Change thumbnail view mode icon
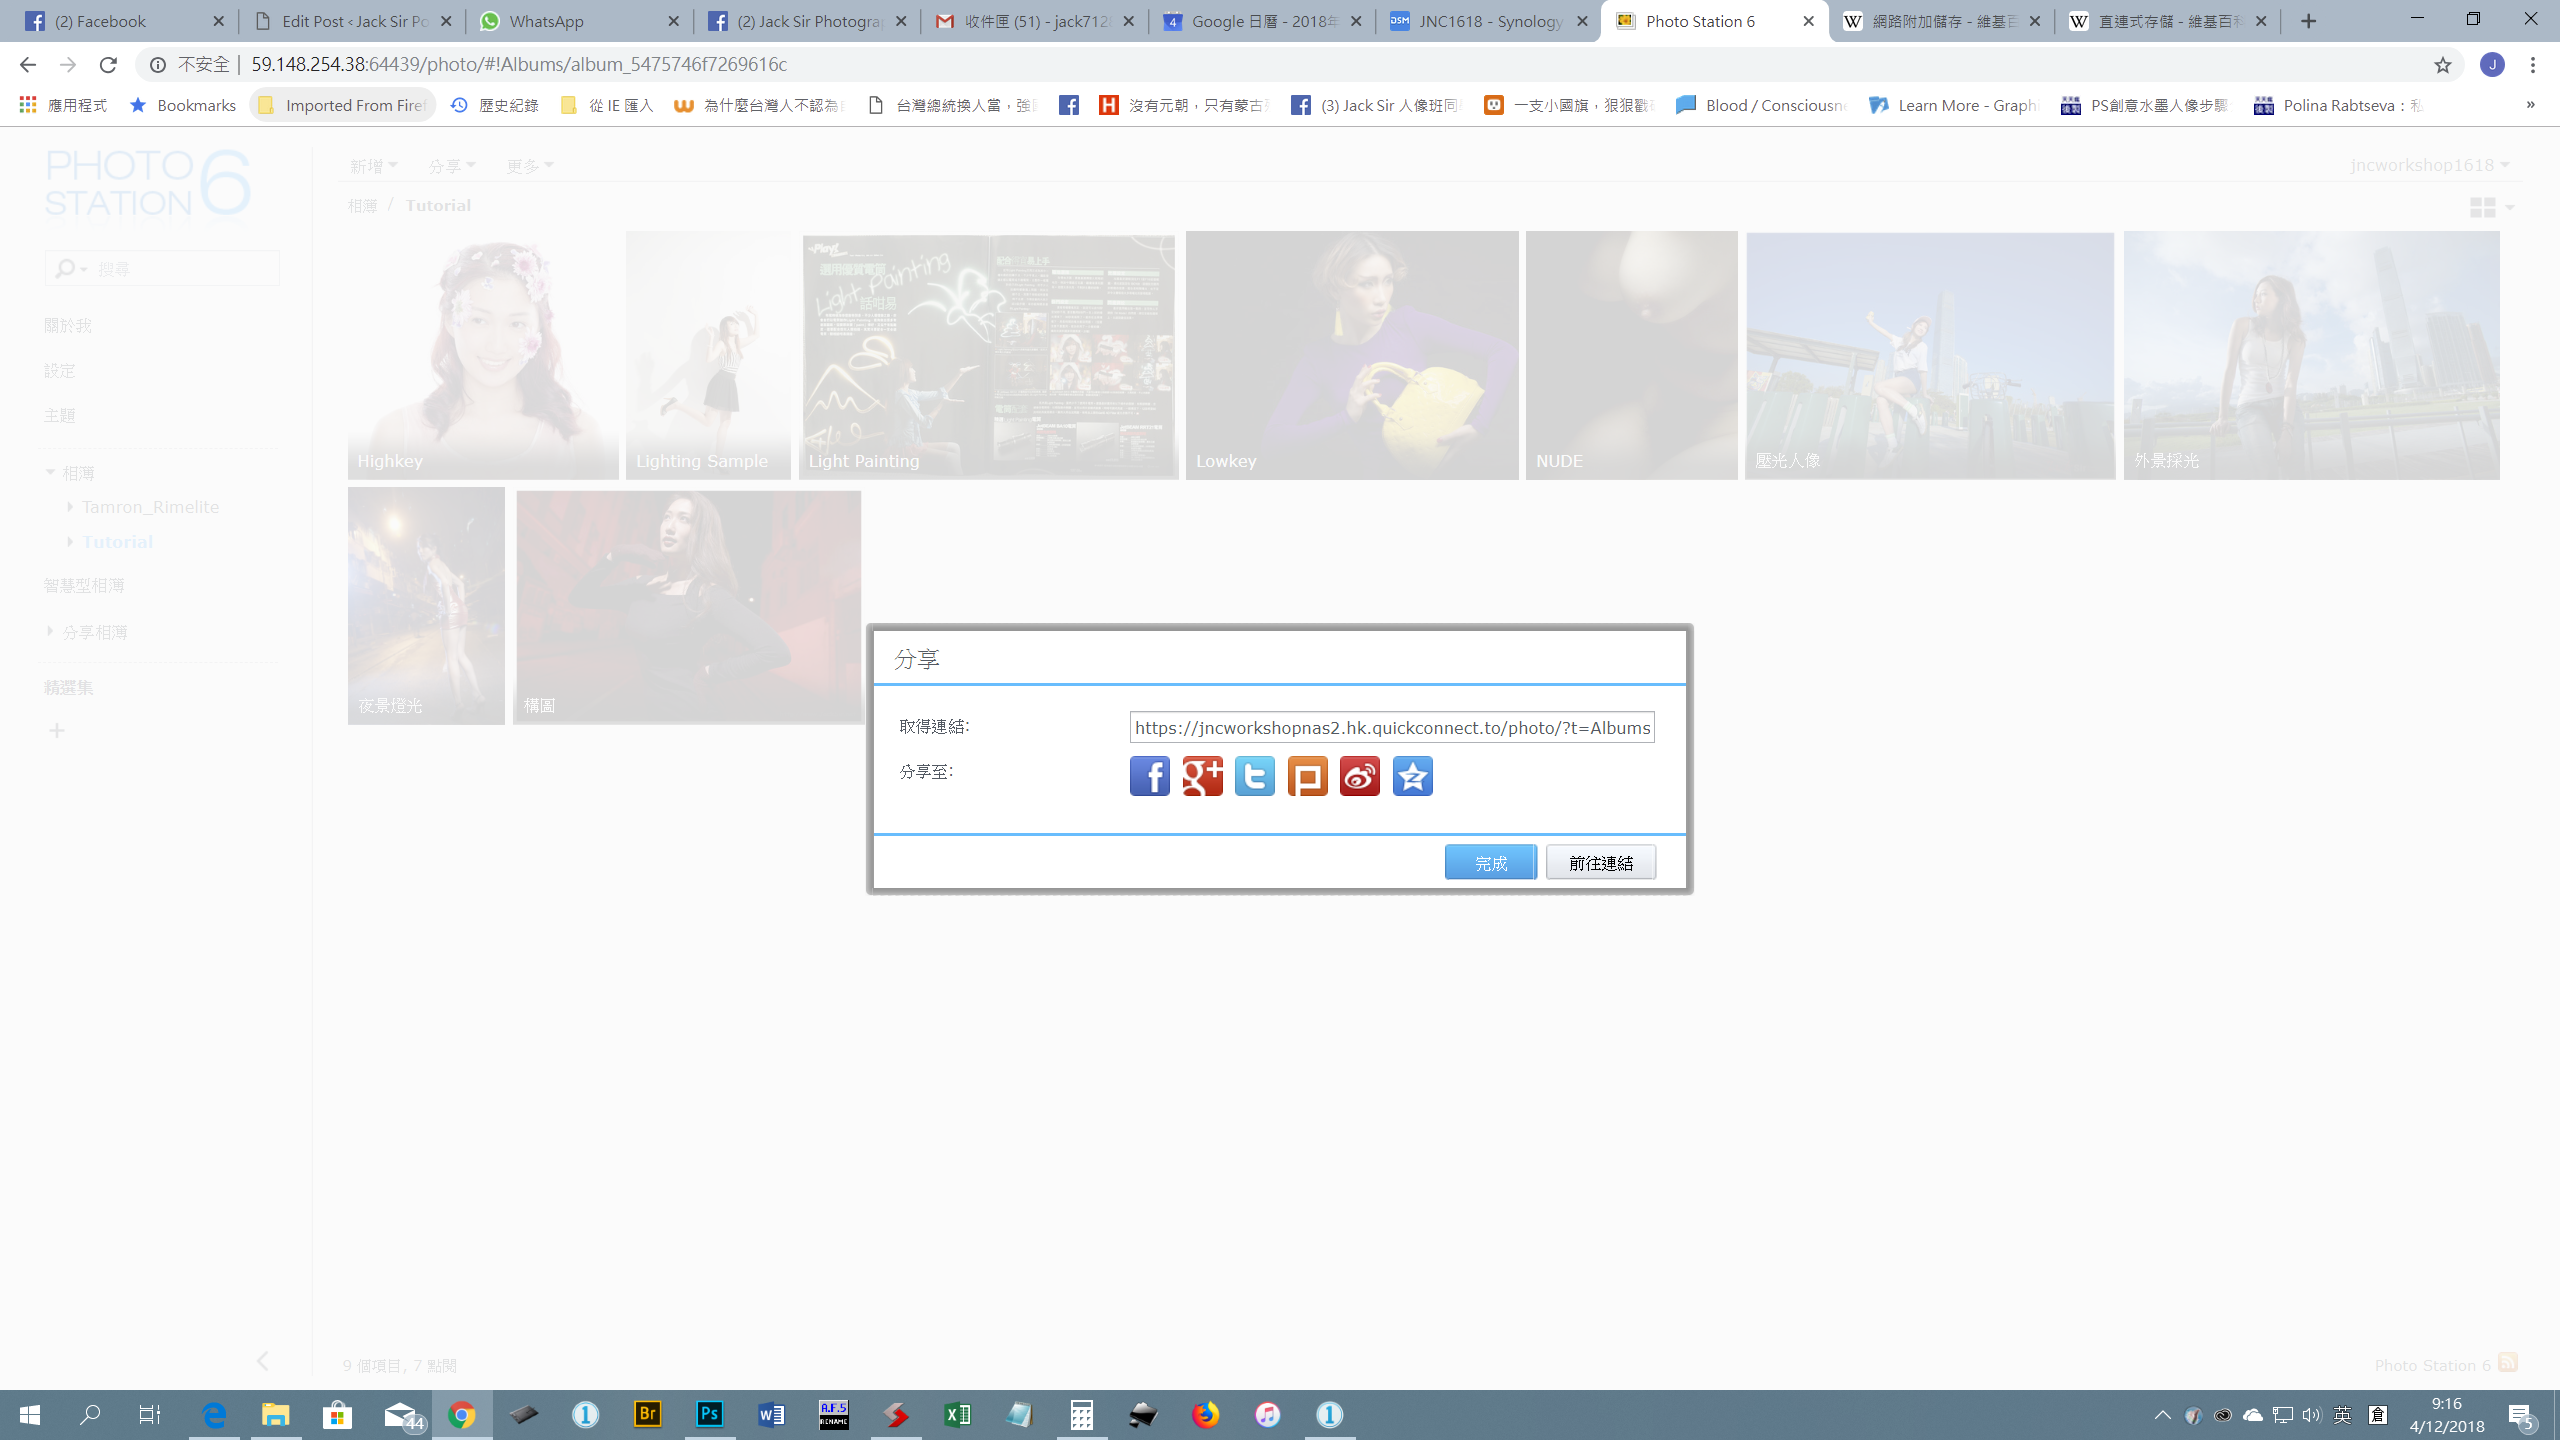 [x=2490, y=207]
